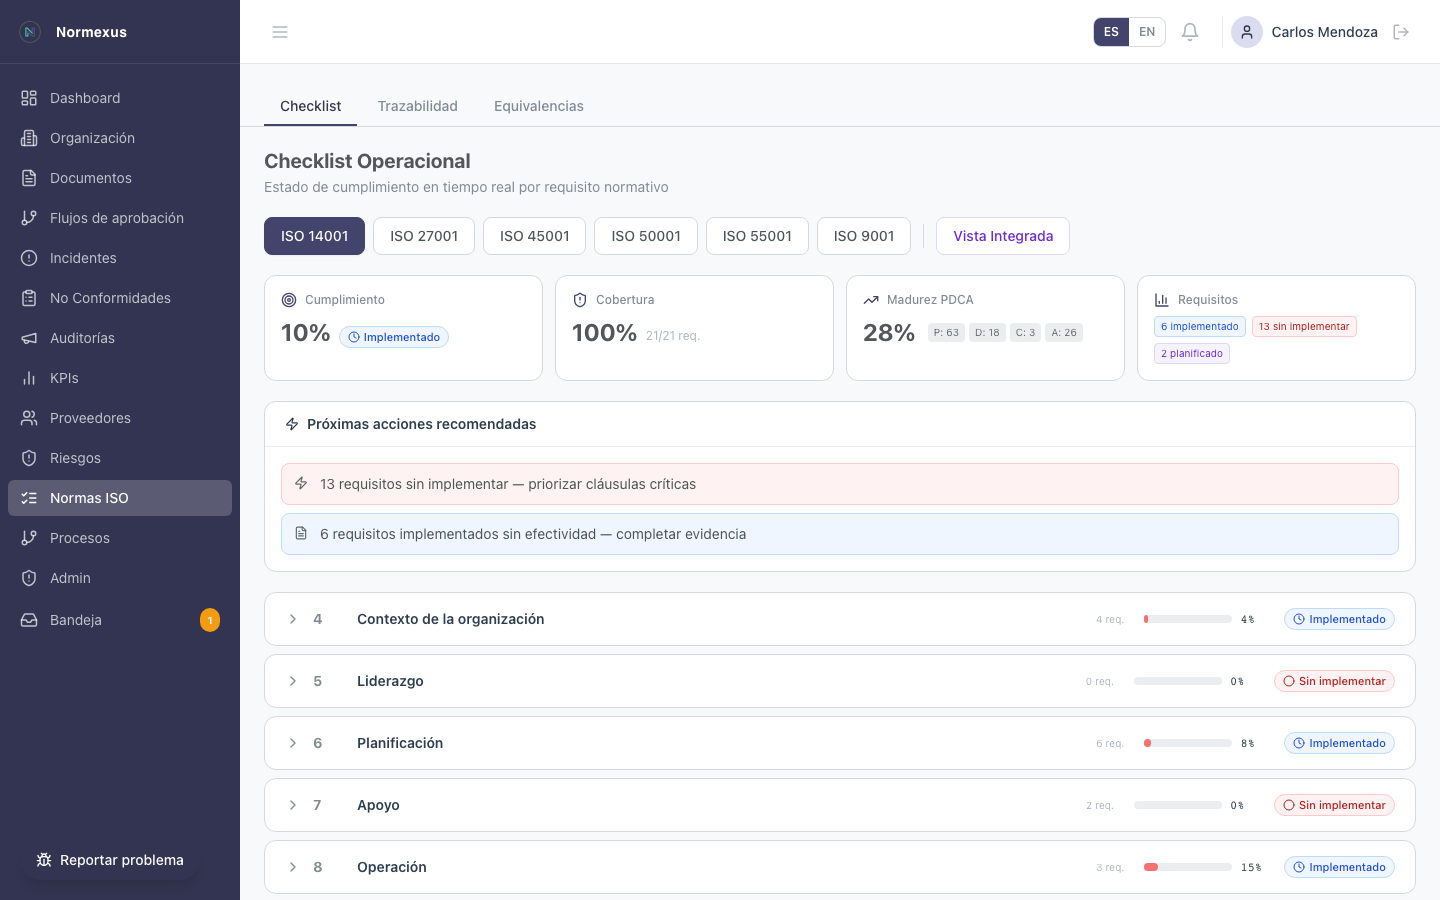
Task: Switch to the Trazabilidad tab
Action: tap(417, 106)
